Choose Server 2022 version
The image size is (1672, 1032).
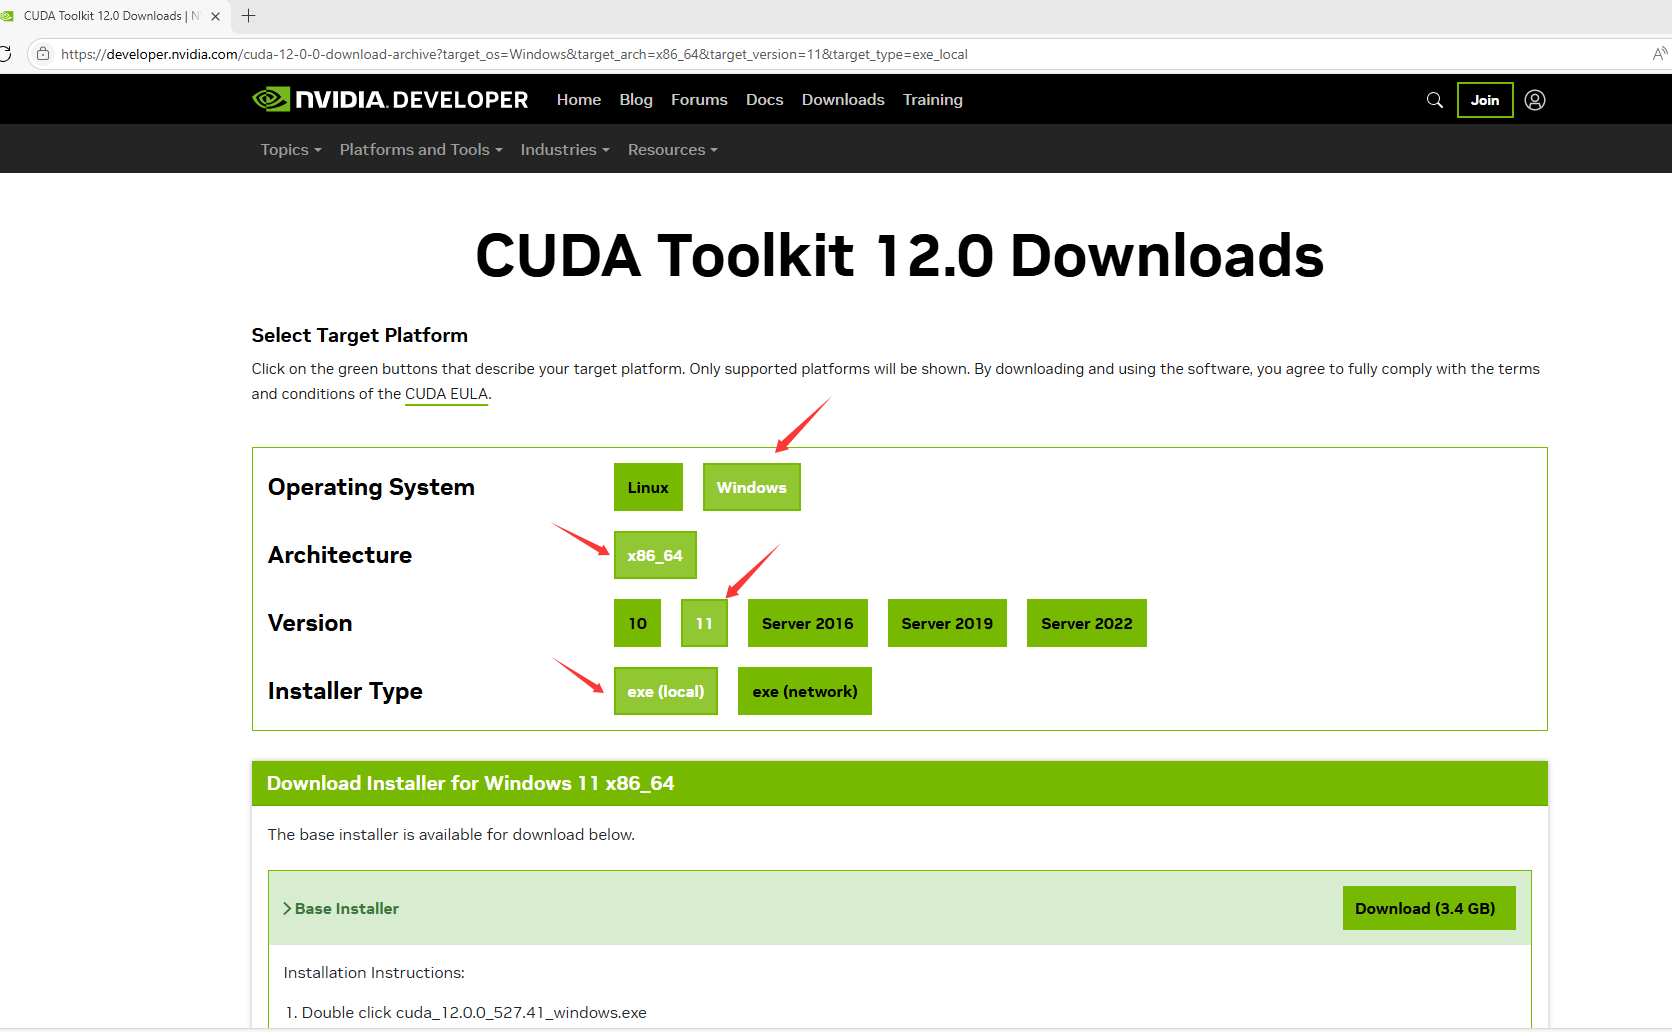point(1087,623)
